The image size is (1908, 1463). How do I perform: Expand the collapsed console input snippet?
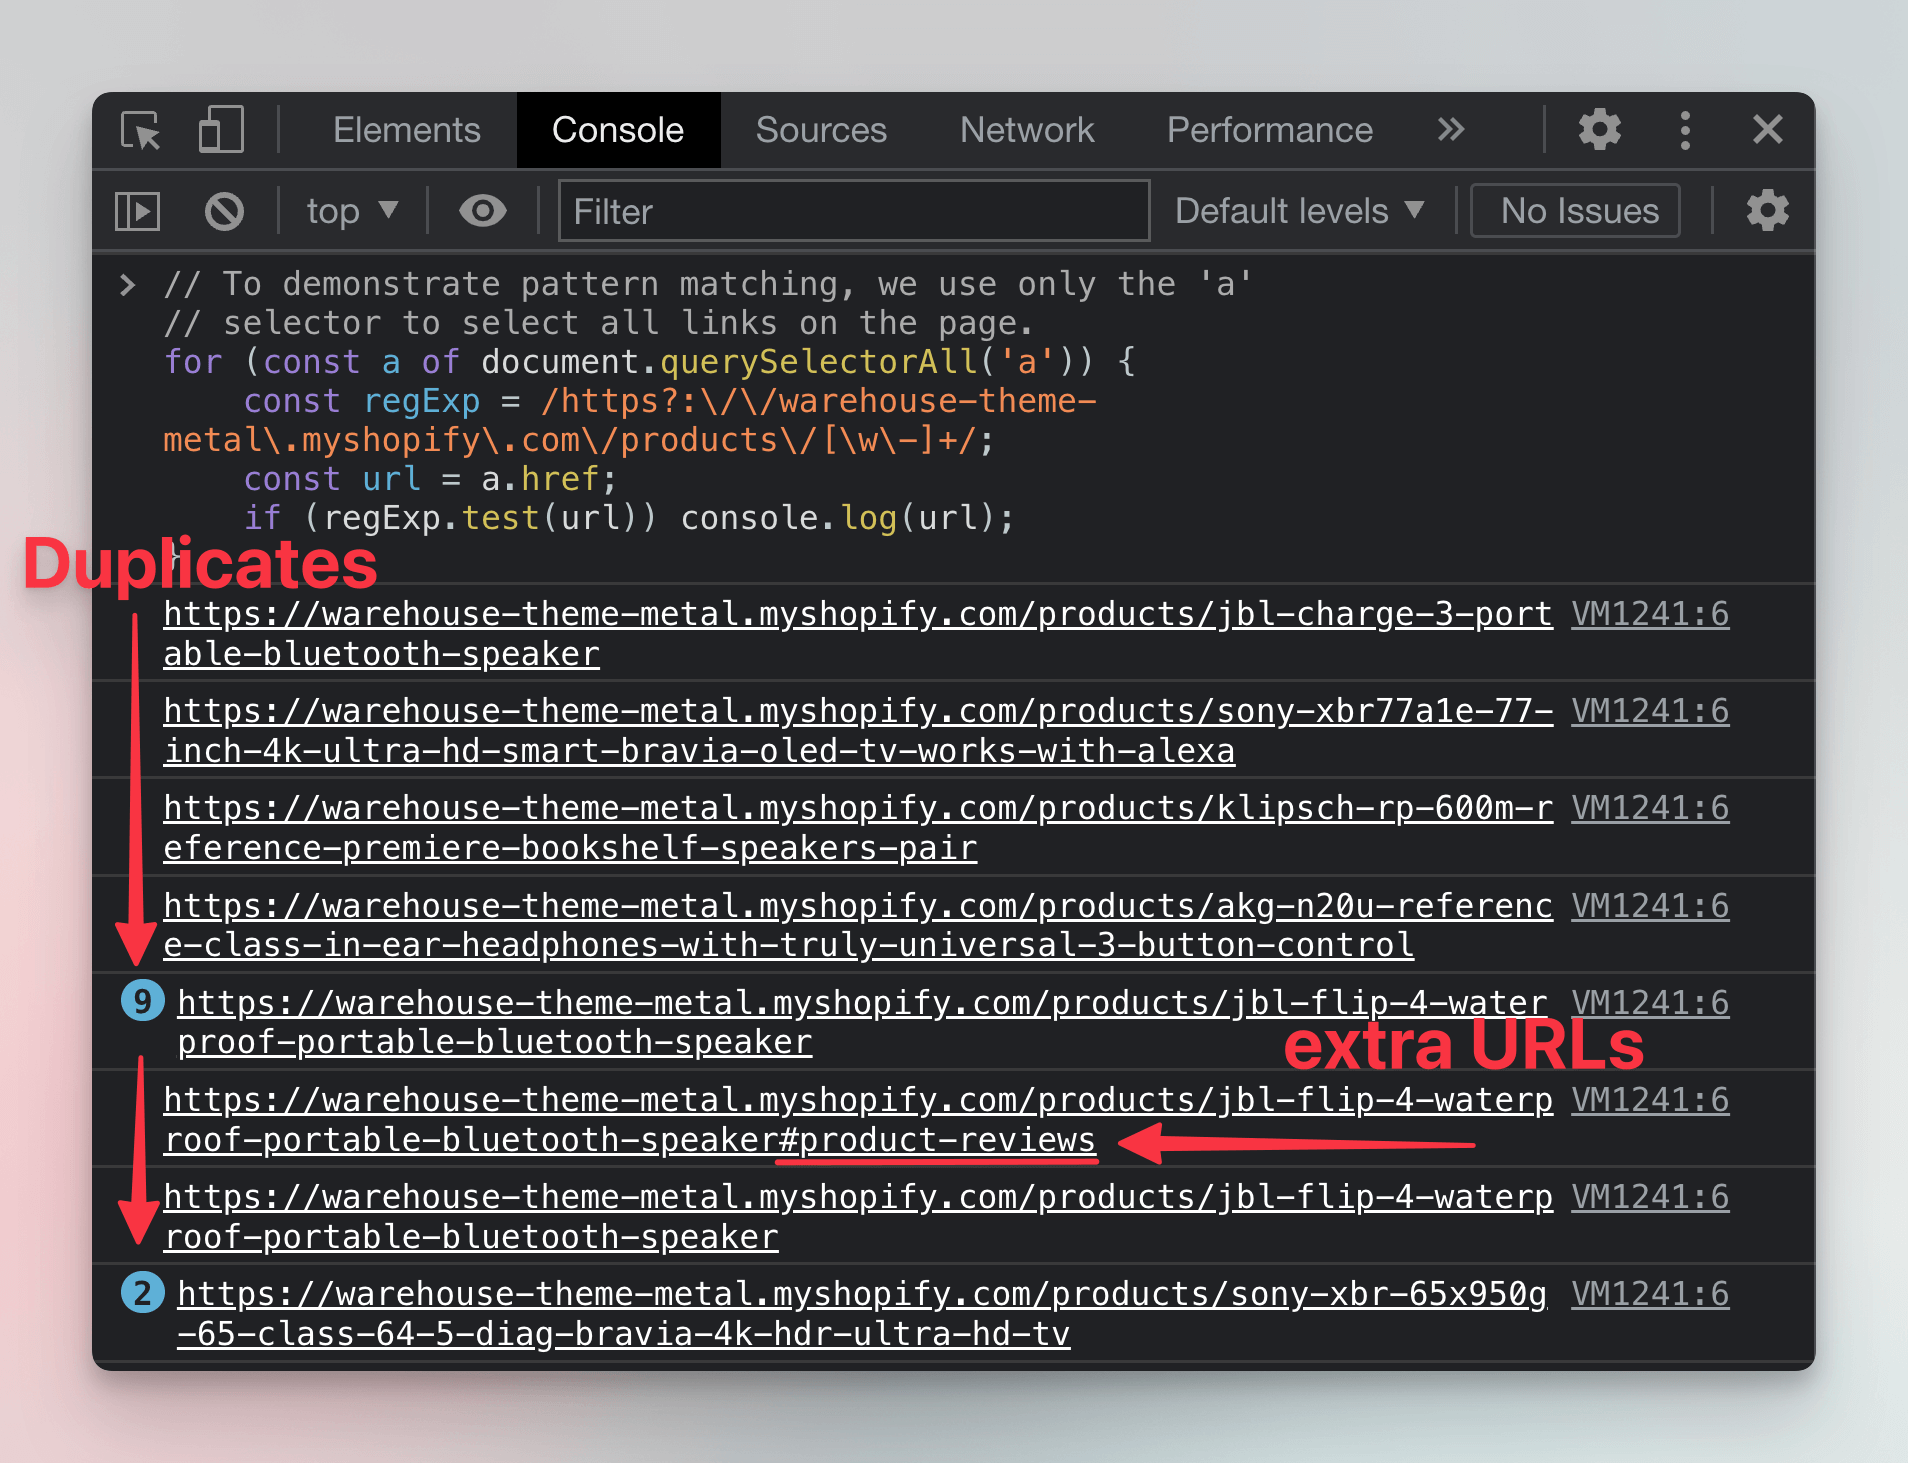[x=128, y=284]
